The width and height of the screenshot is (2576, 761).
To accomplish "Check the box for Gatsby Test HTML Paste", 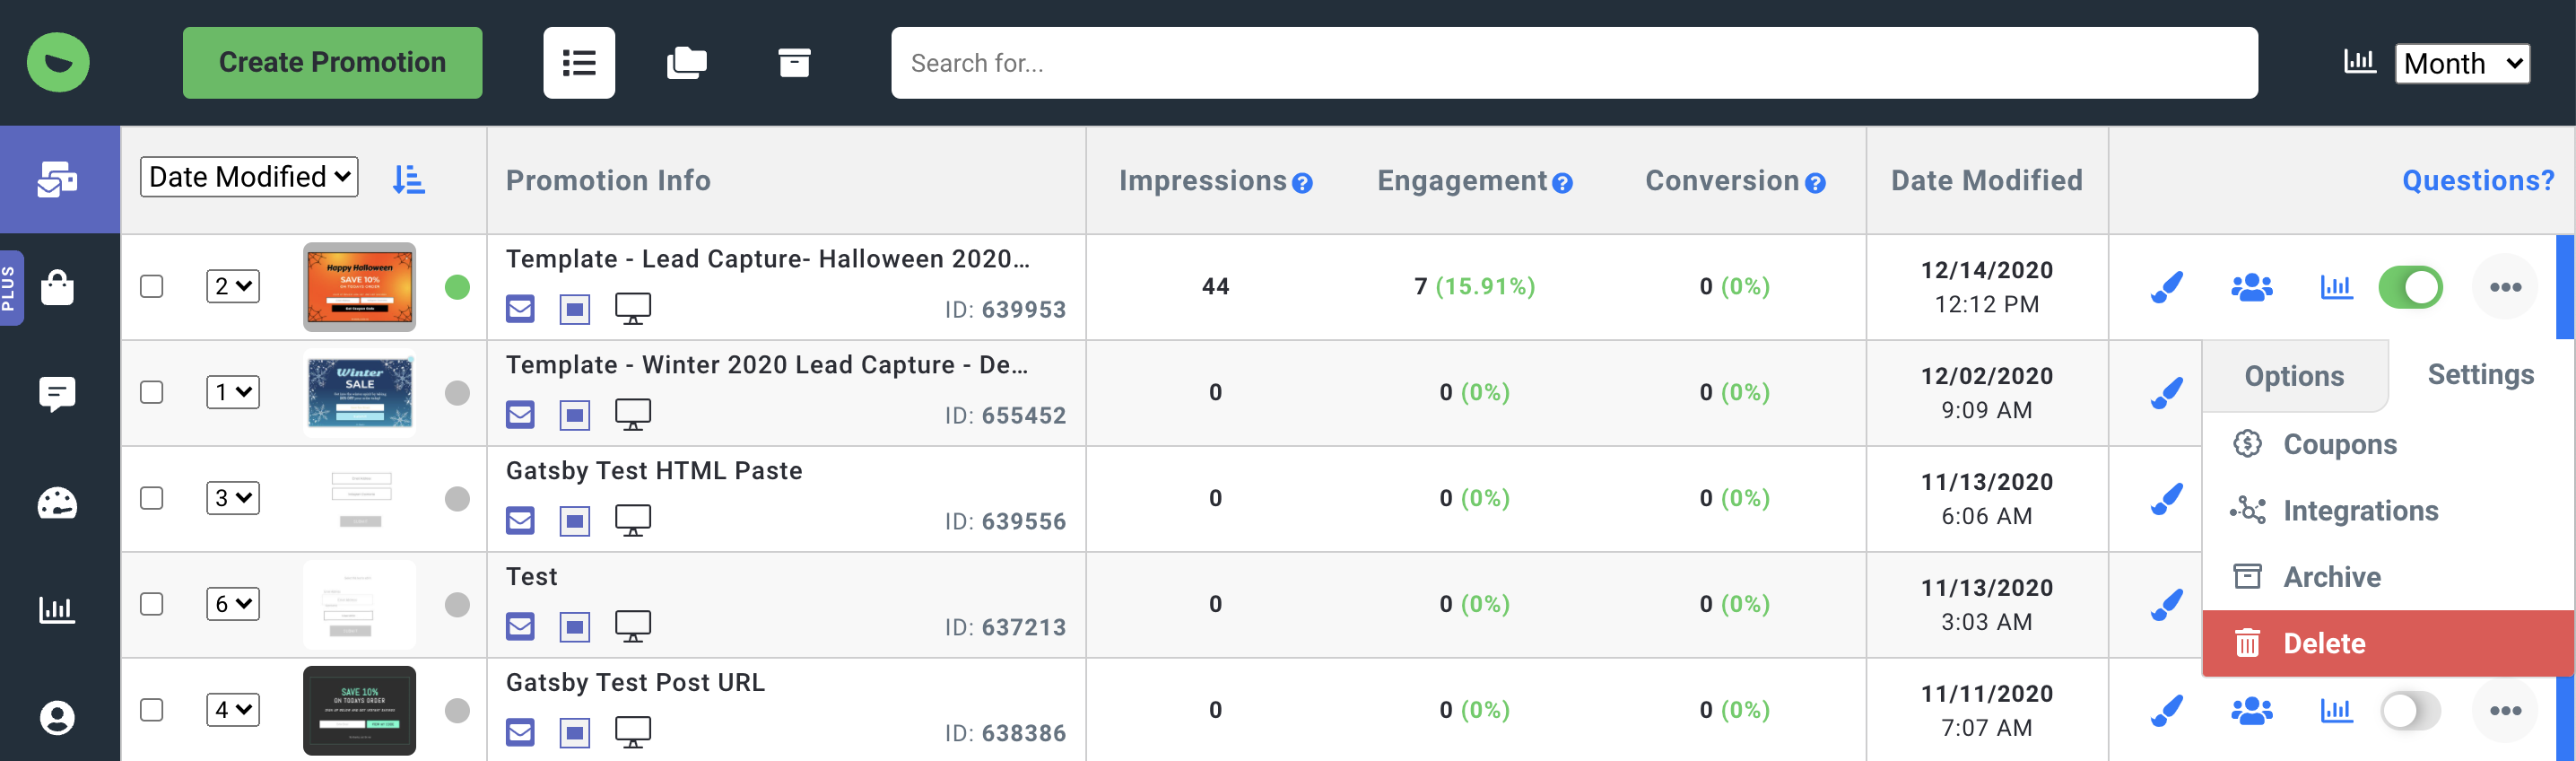I will point(152,498).
